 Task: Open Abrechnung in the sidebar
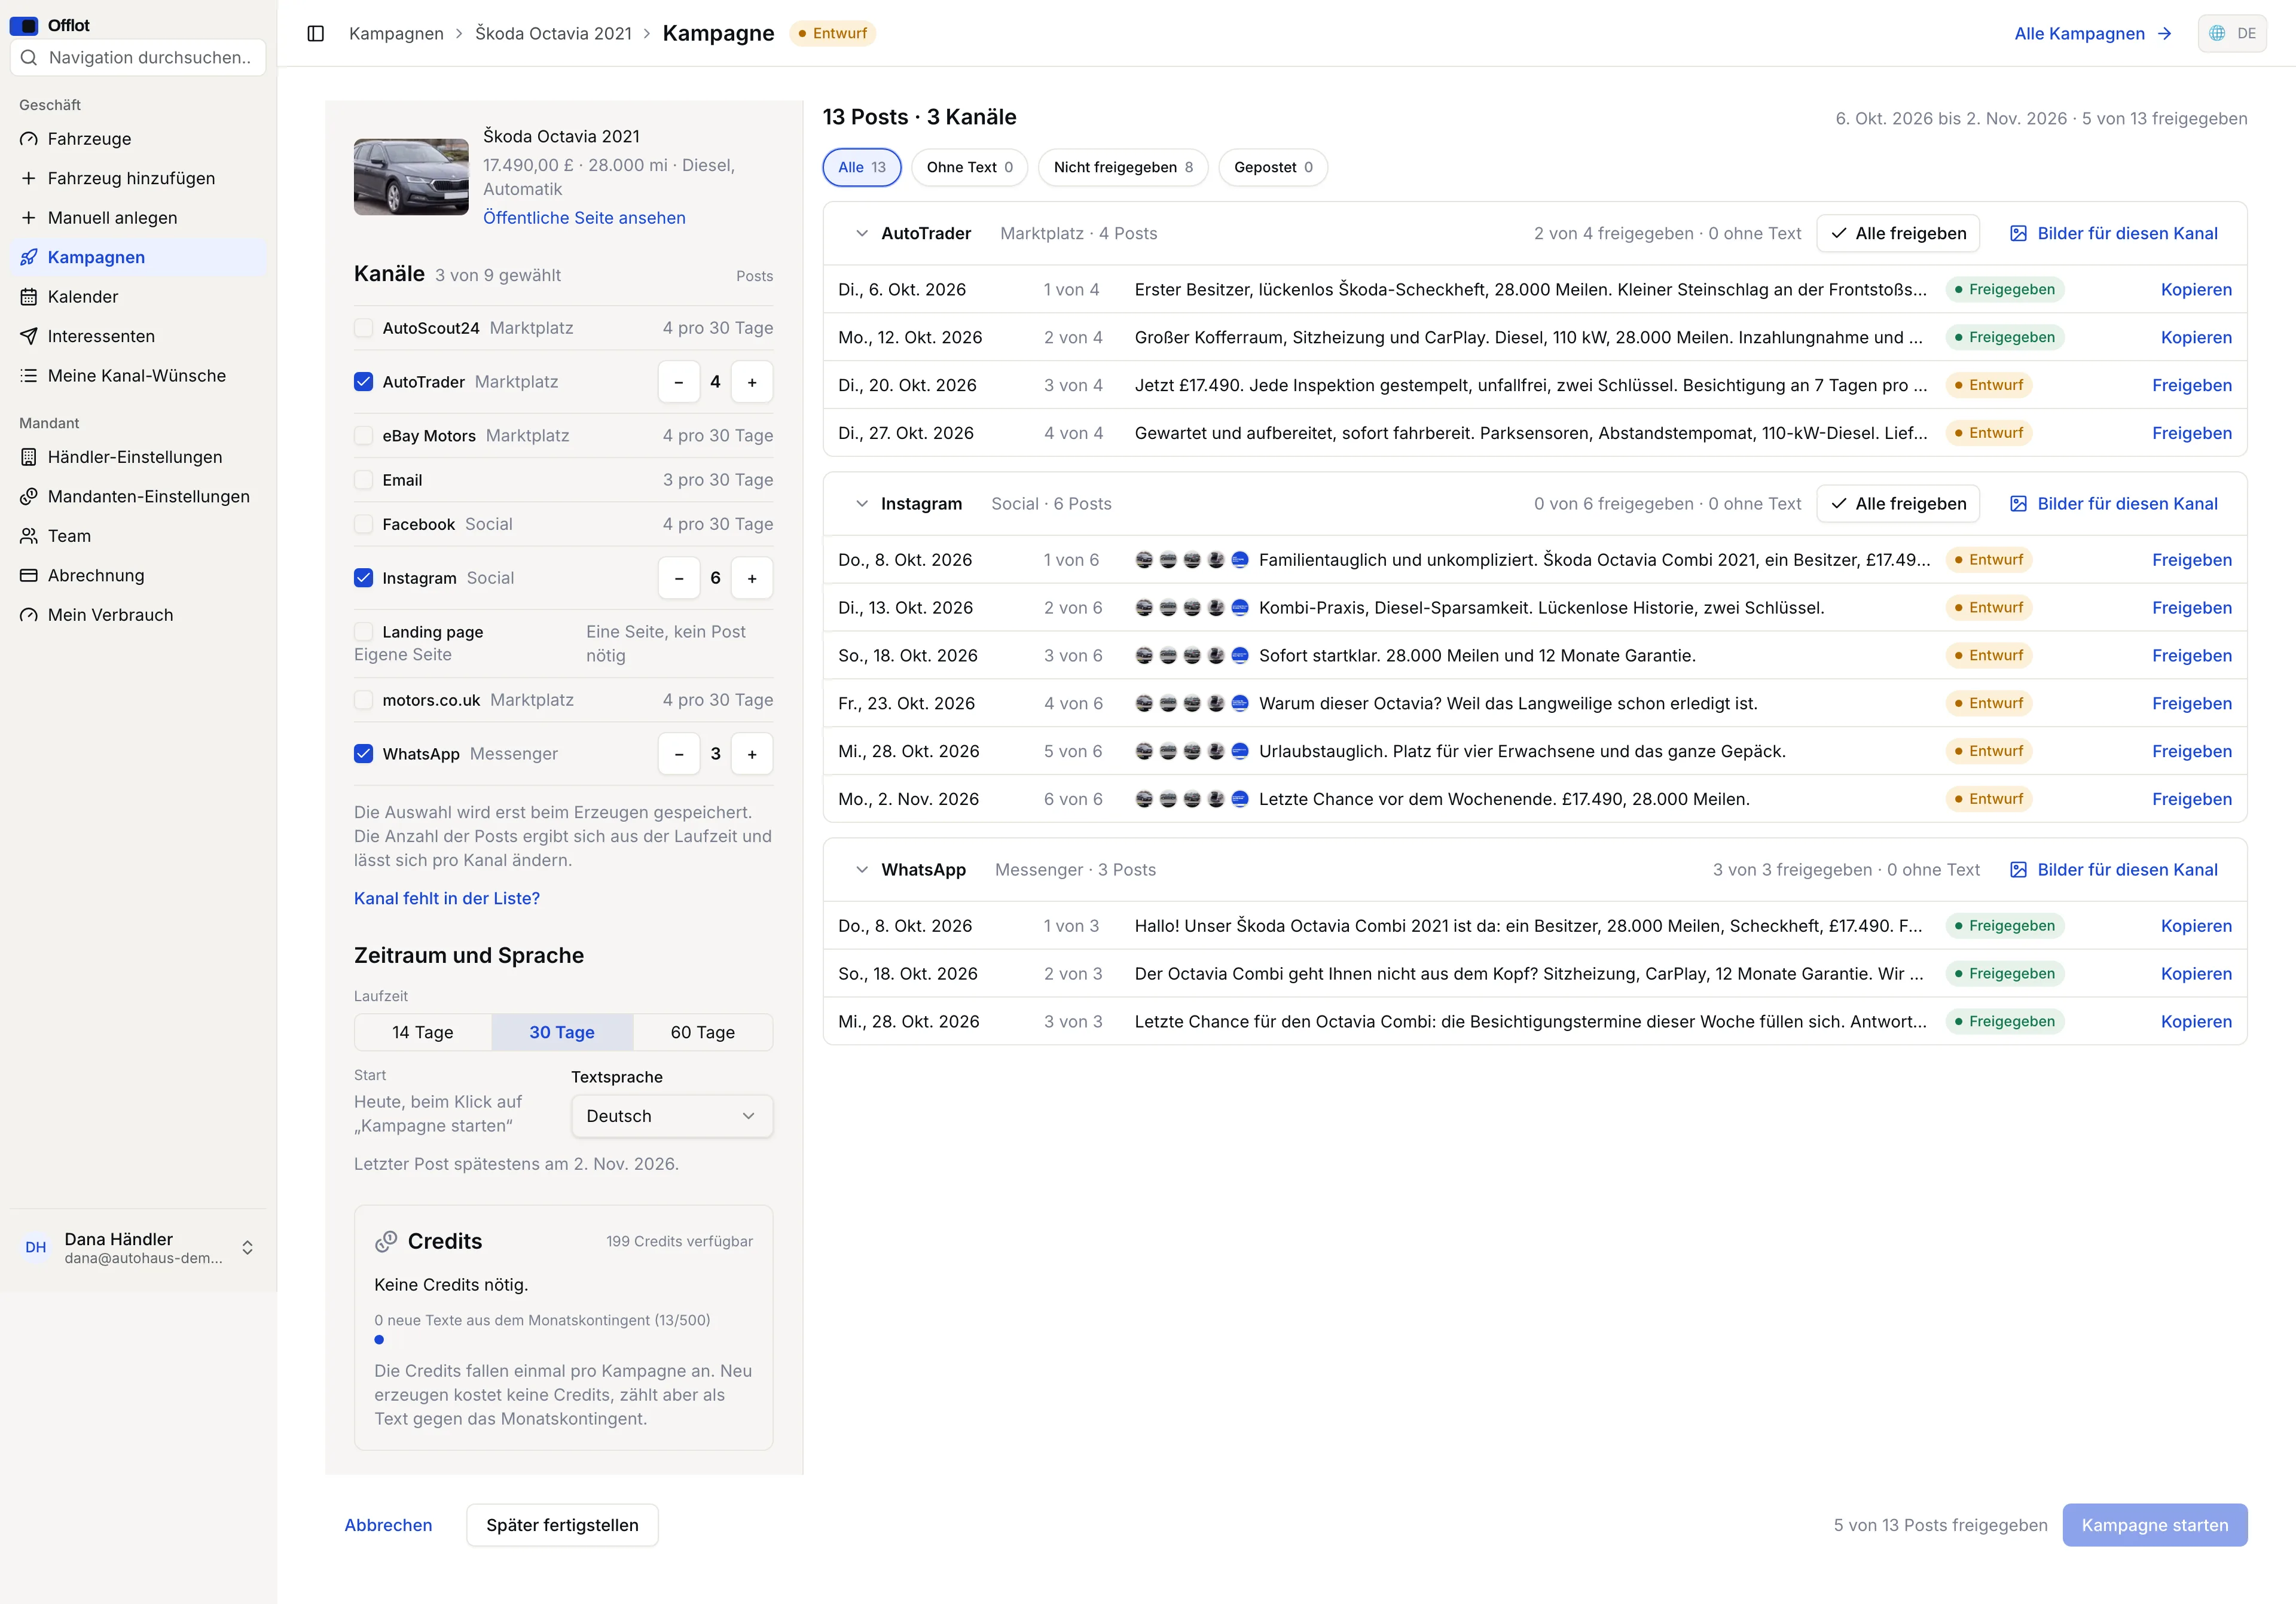(x=138, y=576)
